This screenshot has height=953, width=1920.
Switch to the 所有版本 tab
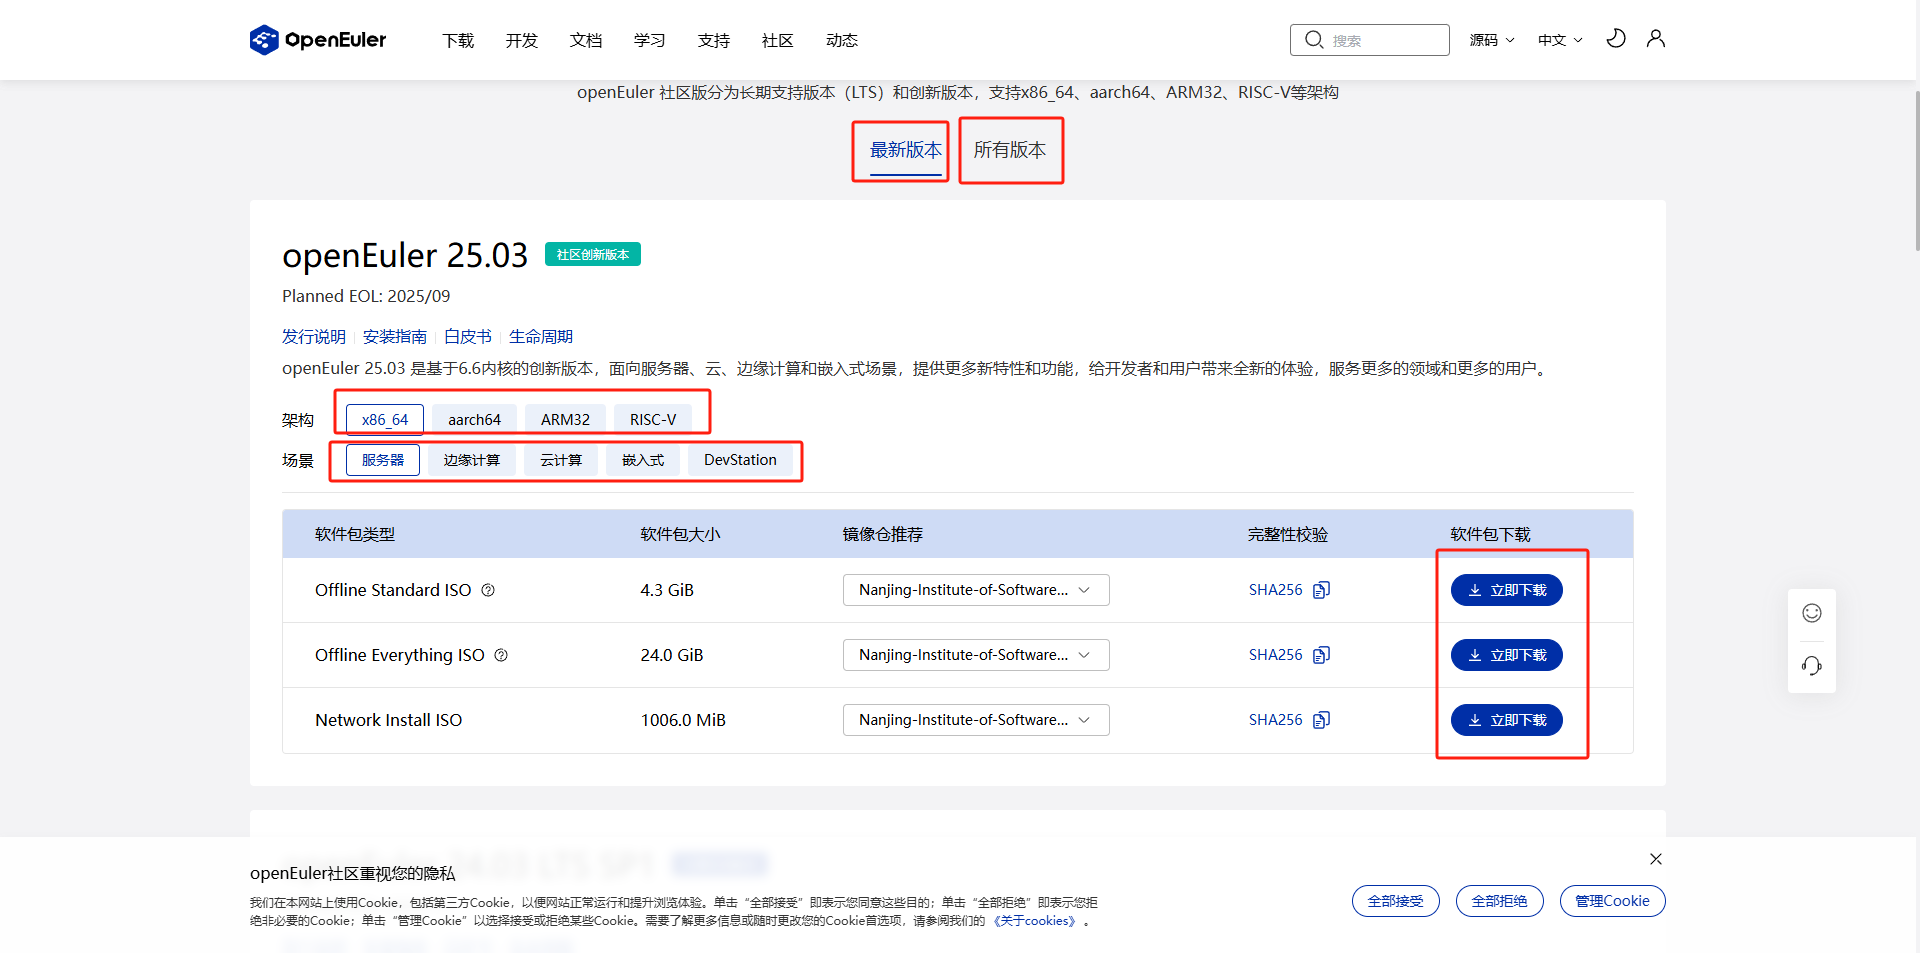point(1010,150)
